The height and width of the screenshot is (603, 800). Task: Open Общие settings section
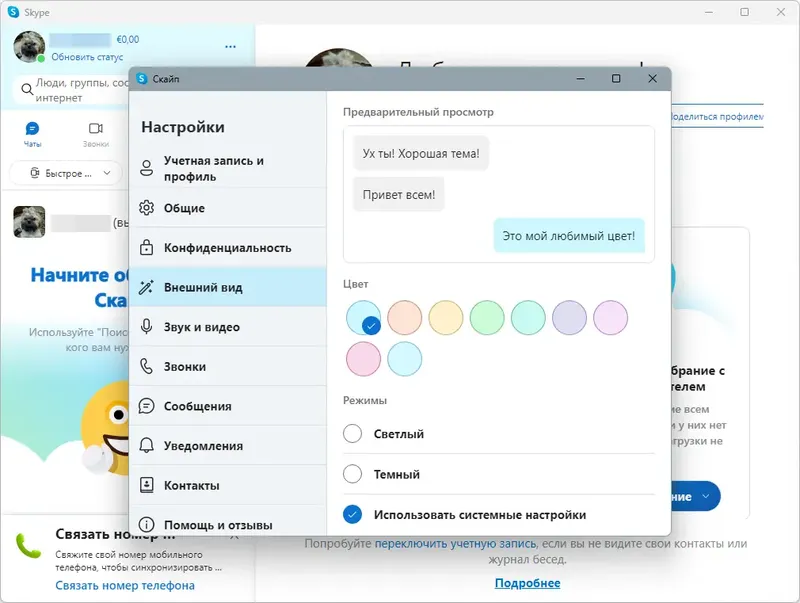(x=228, y=208)
